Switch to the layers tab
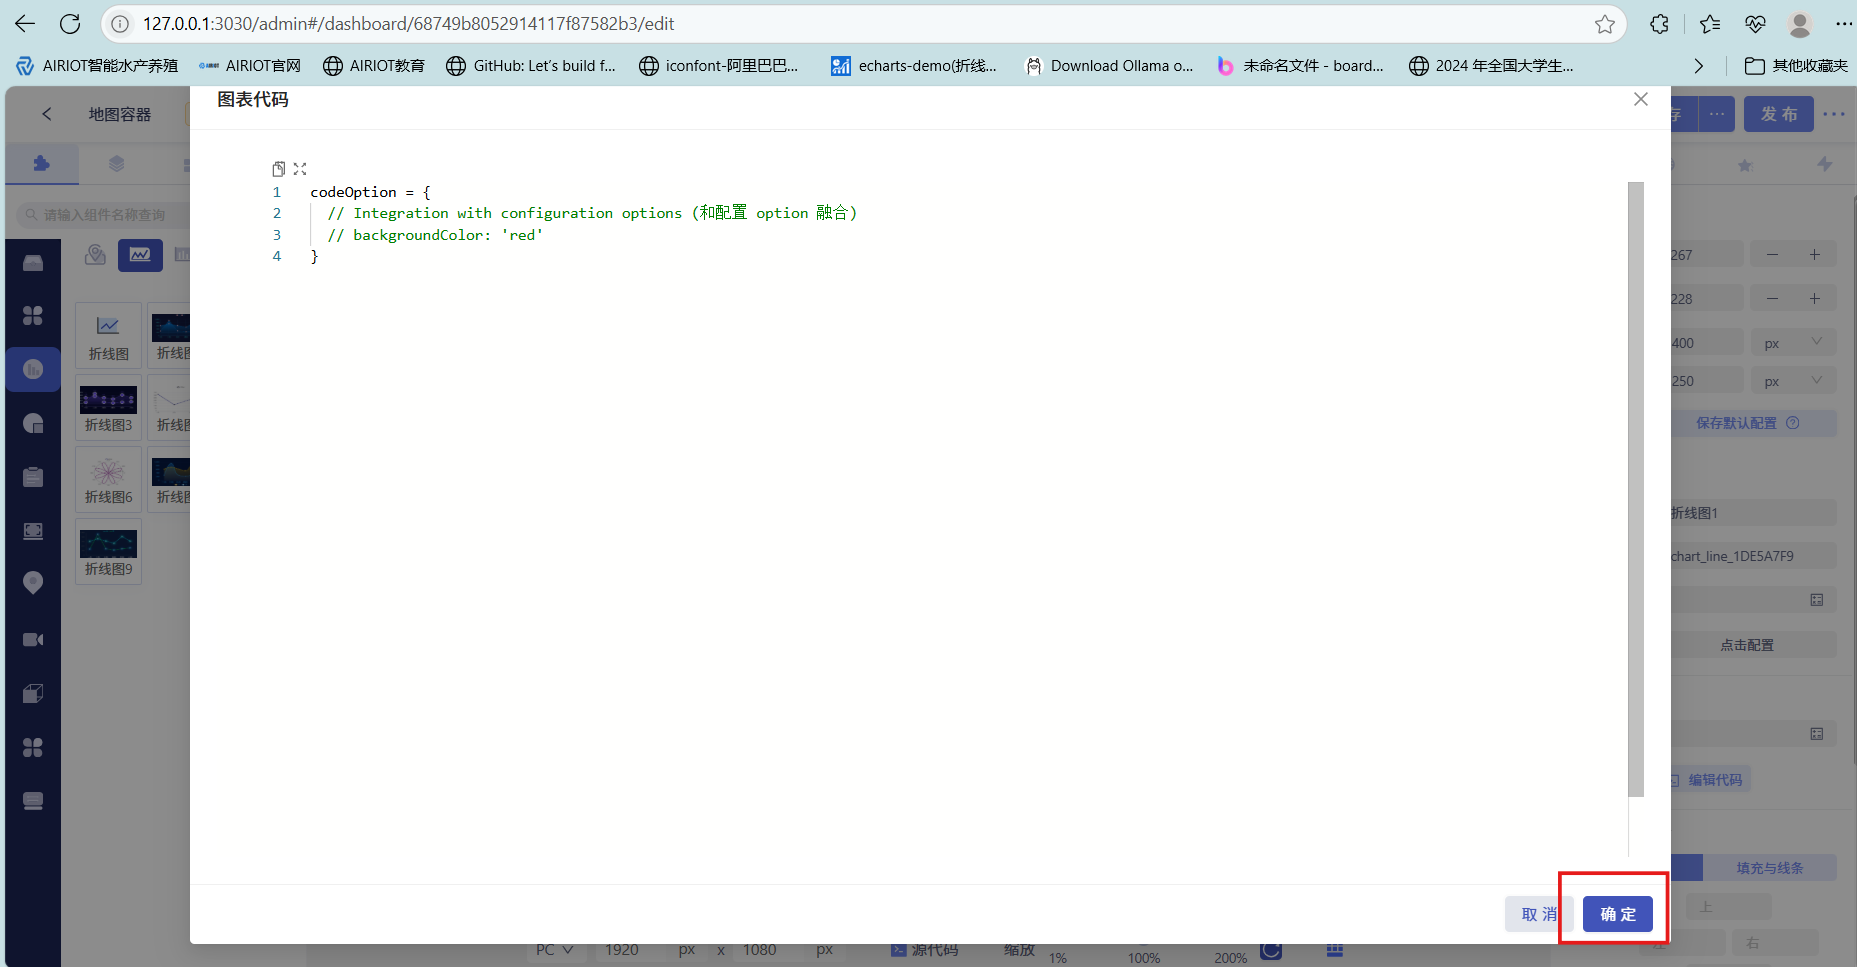This screenshot has height=967, width=1857. coord(117,164)
